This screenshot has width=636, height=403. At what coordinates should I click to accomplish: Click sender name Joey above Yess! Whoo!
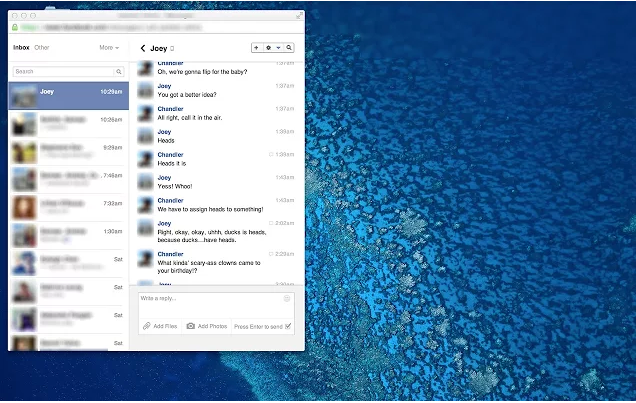coord(164,178)
